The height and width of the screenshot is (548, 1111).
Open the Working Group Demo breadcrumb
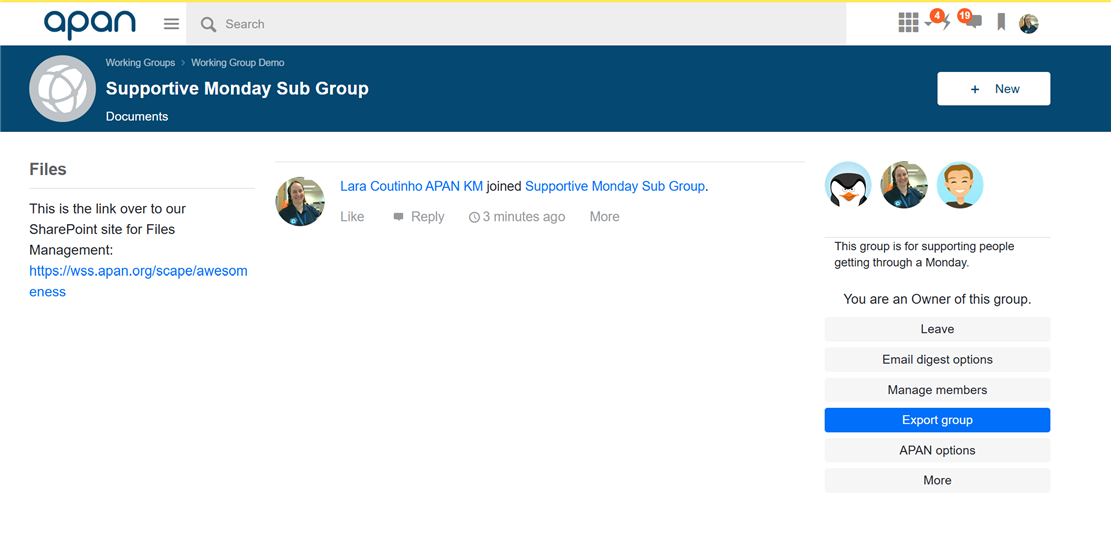[237, 62]
